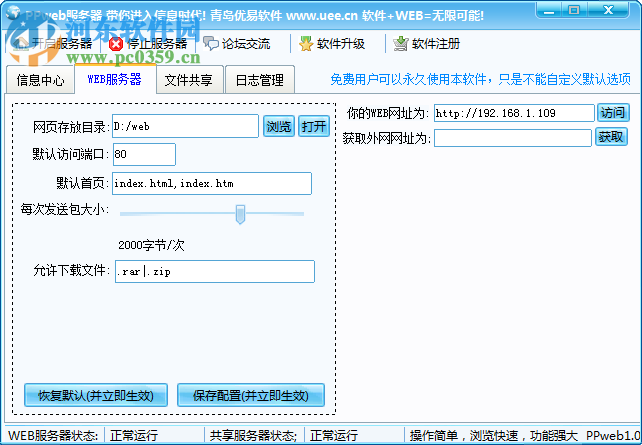This screenshot has height=445, width=642.
Task: Click the red stop icon for 停止服务器
Action: pos(116,44)
